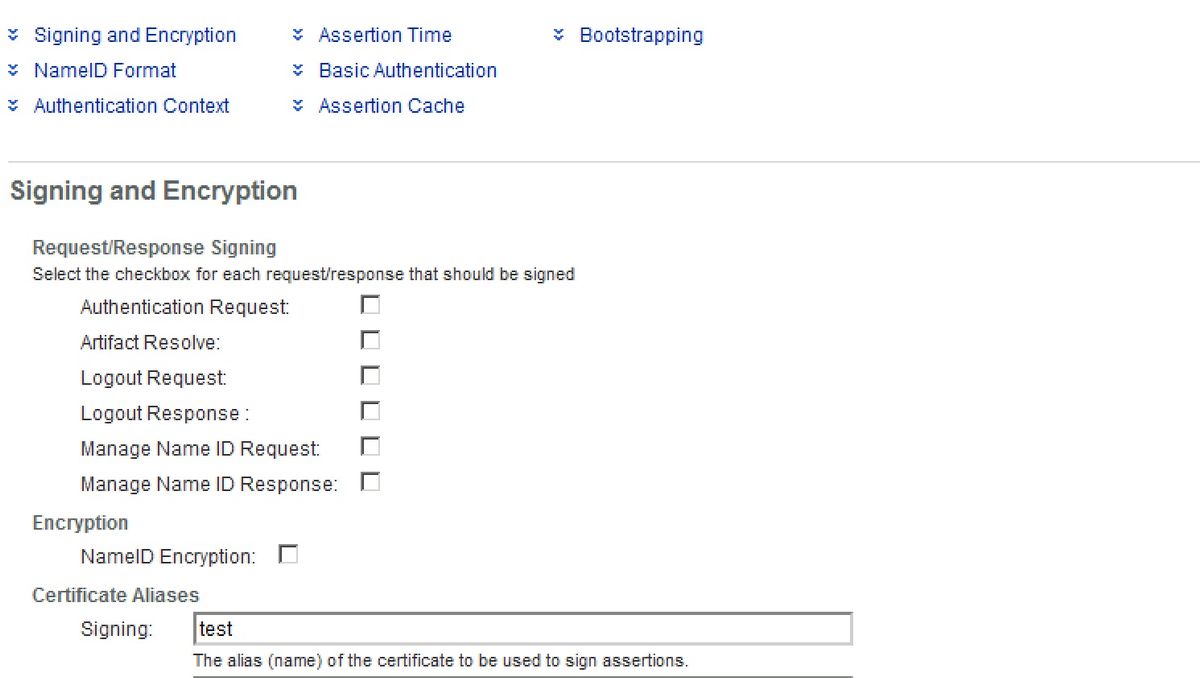Enable Authentication Request signing
The image size is (1200, 678).
click(370, 305)
